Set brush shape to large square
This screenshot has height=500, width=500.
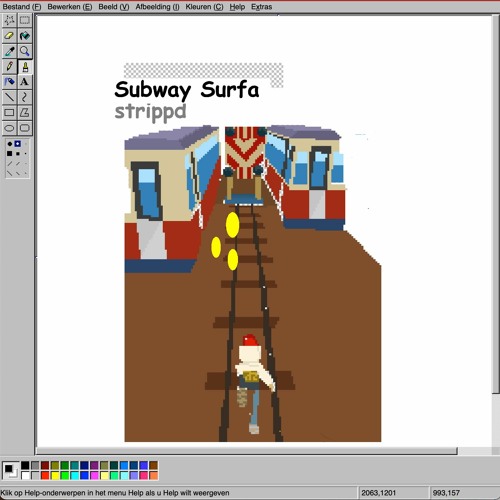pos(9,153)
